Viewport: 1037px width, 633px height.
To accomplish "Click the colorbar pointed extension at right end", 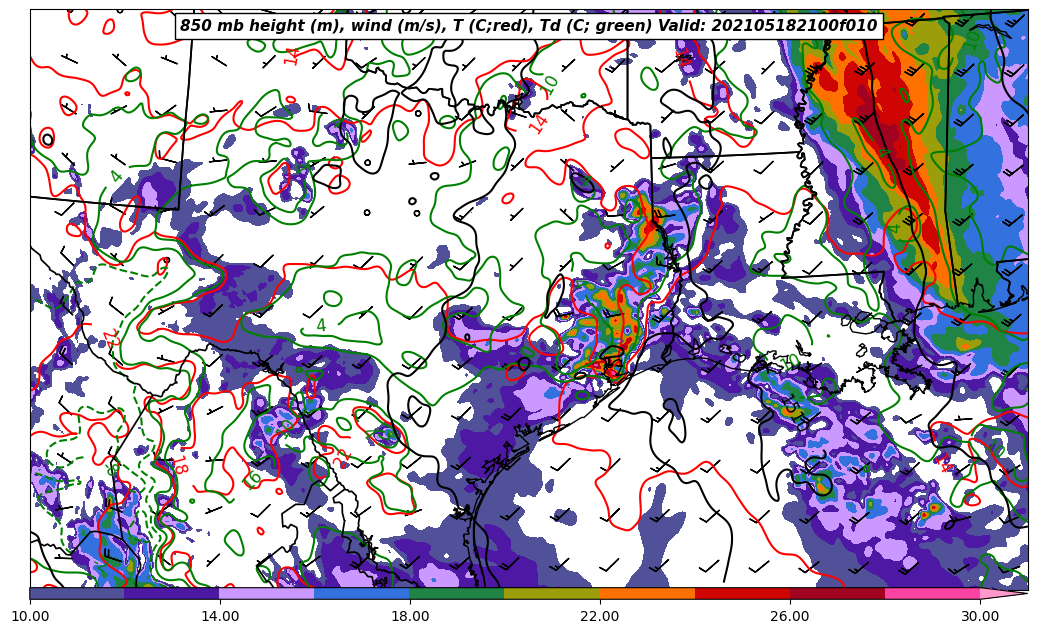I will click(x=1003, y=593).
